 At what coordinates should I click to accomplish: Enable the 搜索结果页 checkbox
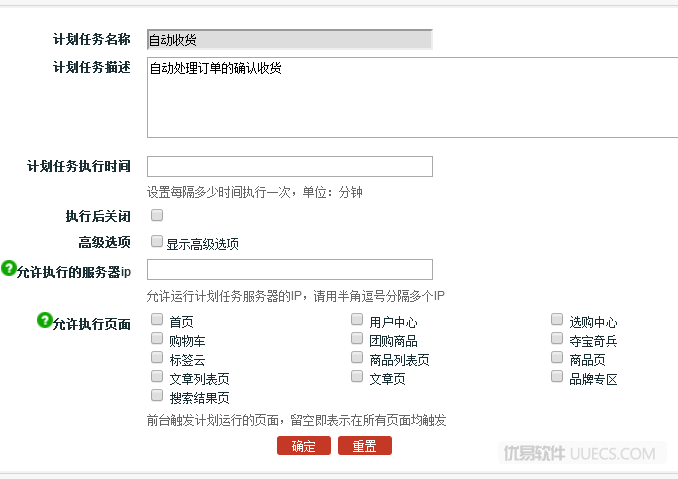point(157,395)
